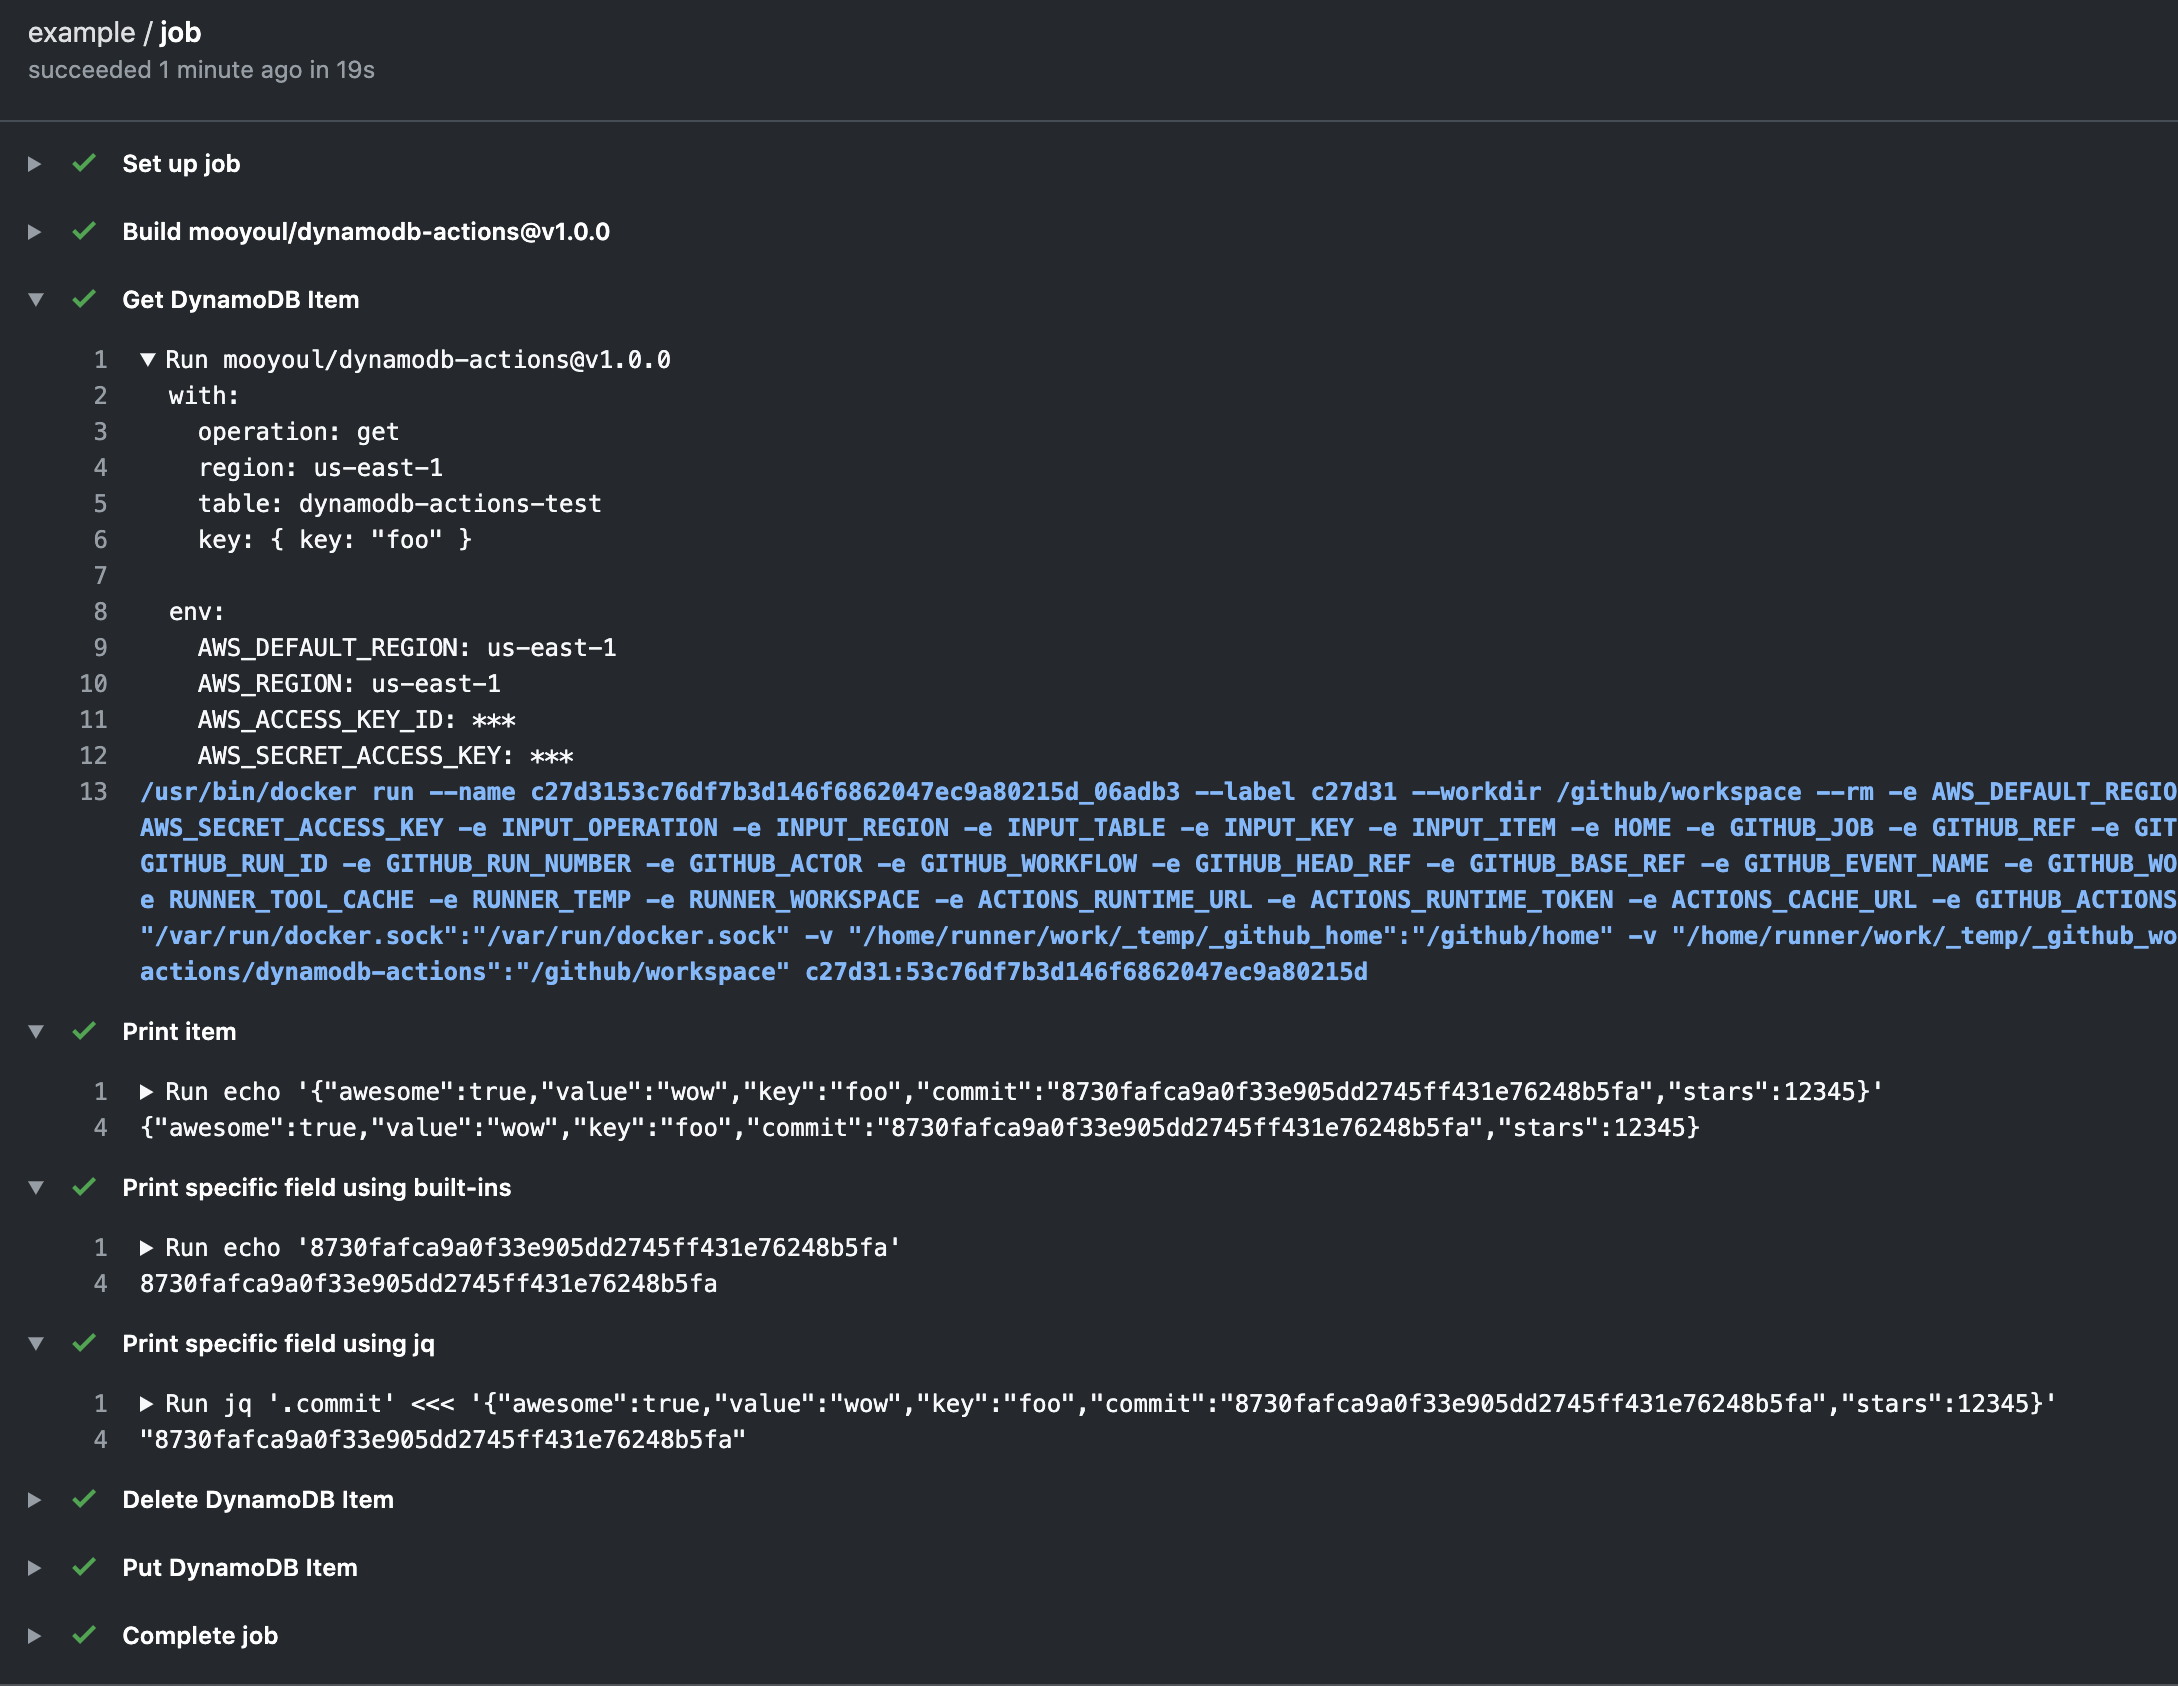Screen dimensions: 2178x1686
Task: Expand the Set up job step
Action: coord(35,163)
